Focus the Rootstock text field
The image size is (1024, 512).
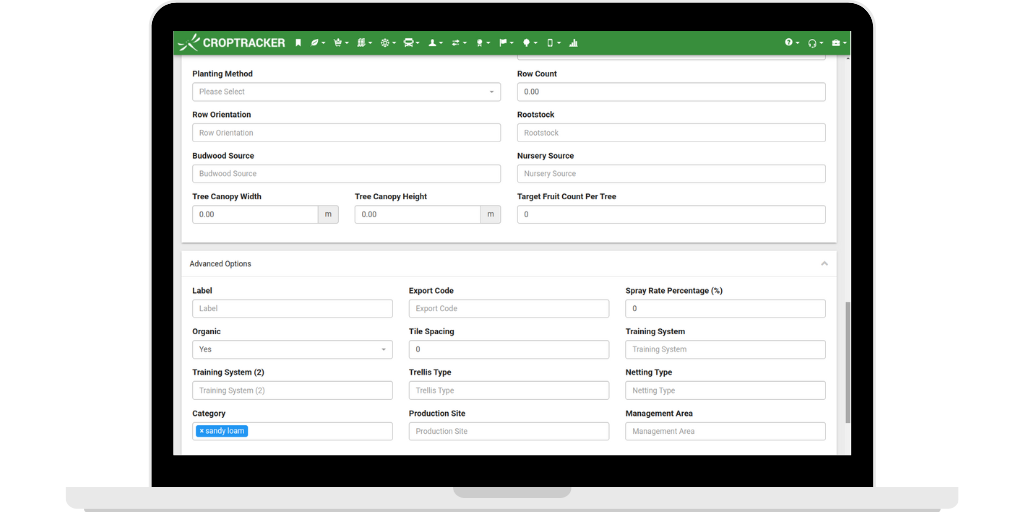pos(670,133)
